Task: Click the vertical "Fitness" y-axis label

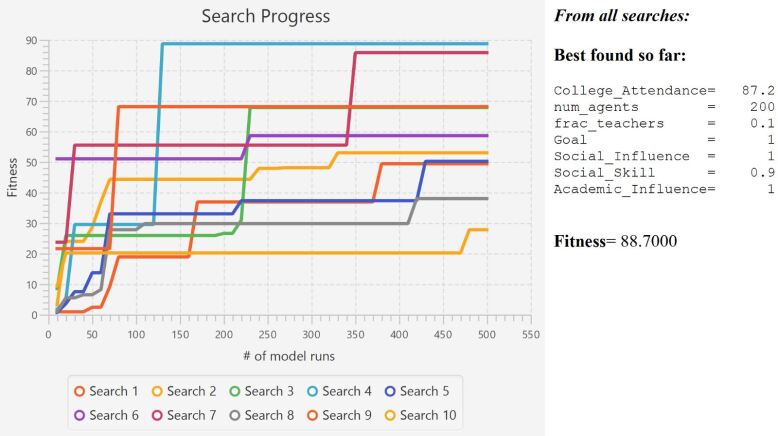Action: pyautogui.click(x=12, y=176)
